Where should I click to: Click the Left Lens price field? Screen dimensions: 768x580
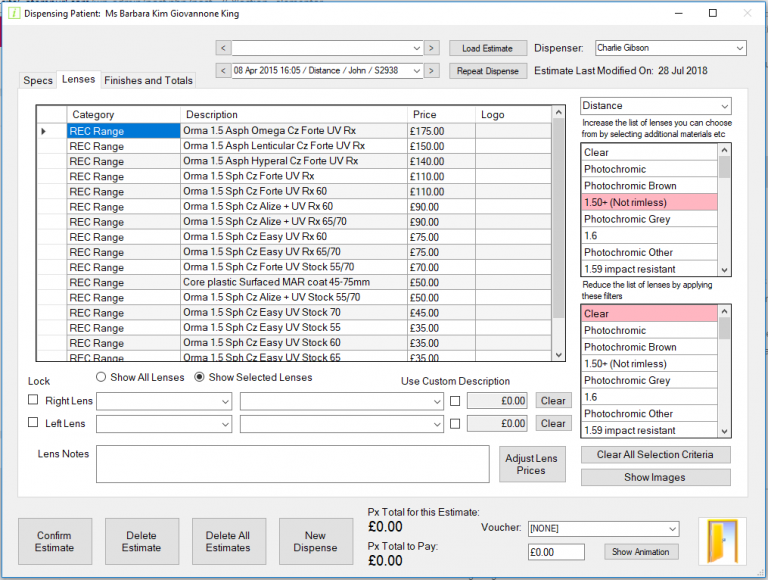(x=497, y=423)
